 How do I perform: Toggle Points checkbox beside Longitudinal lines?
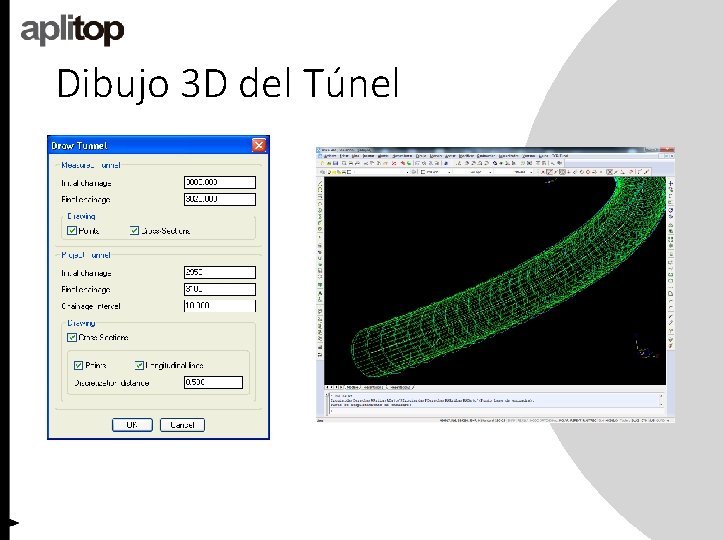tap(78, 365)
